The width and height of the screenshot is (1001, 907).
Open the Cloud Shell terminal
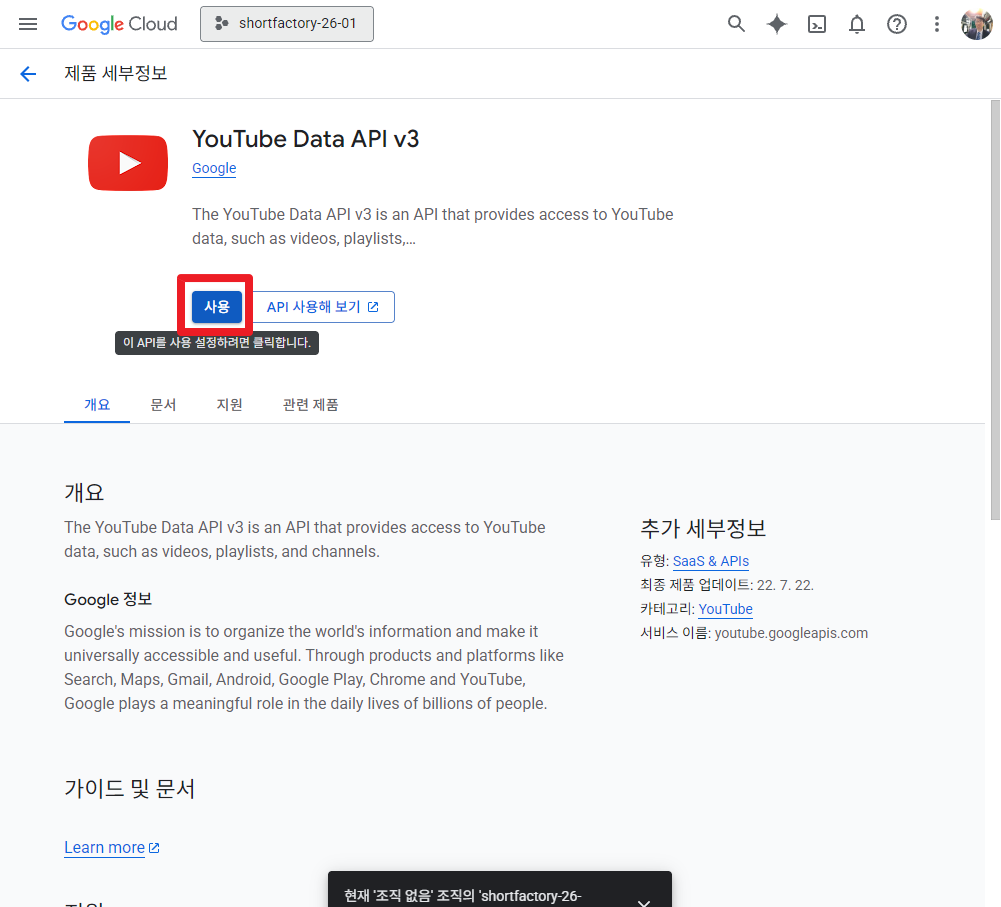pos(816,23)
